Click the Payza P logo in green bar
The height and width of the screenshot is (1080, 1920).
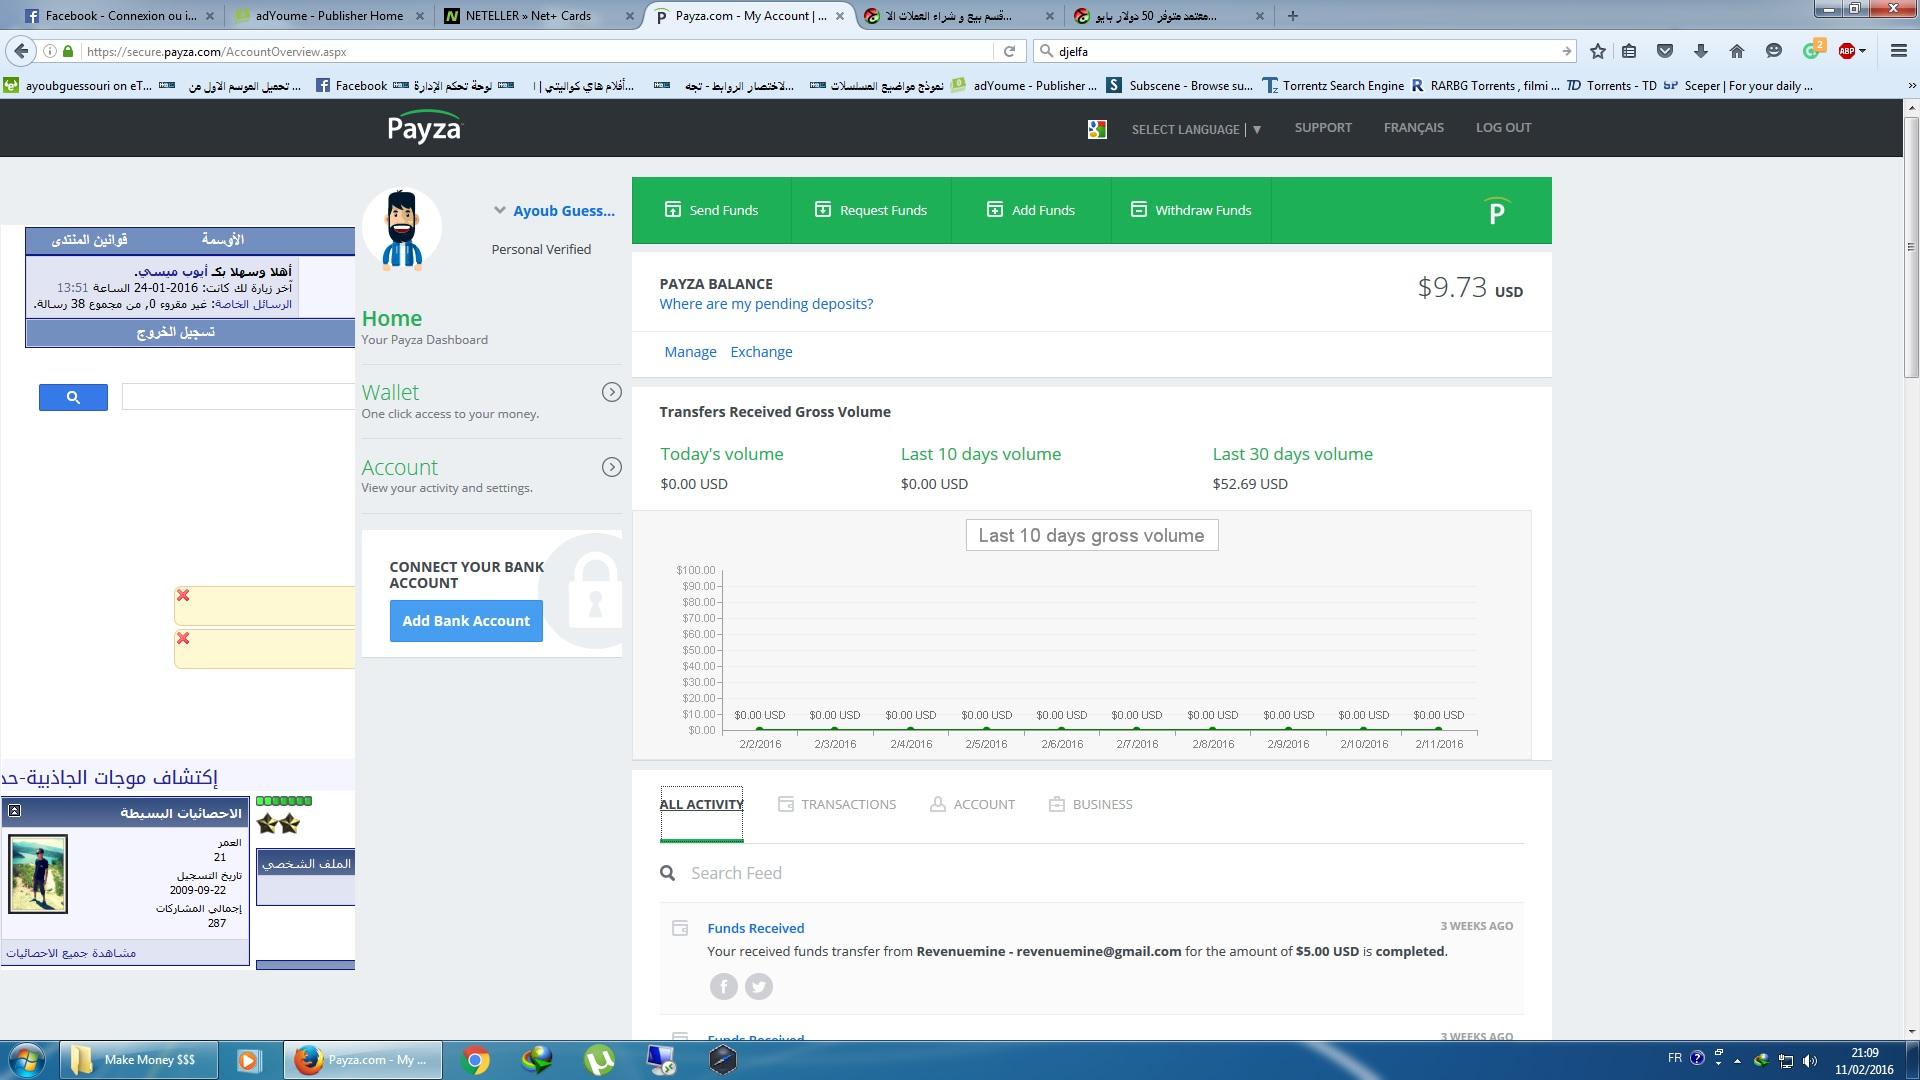pyautogui.click(x=1496, y=211)
